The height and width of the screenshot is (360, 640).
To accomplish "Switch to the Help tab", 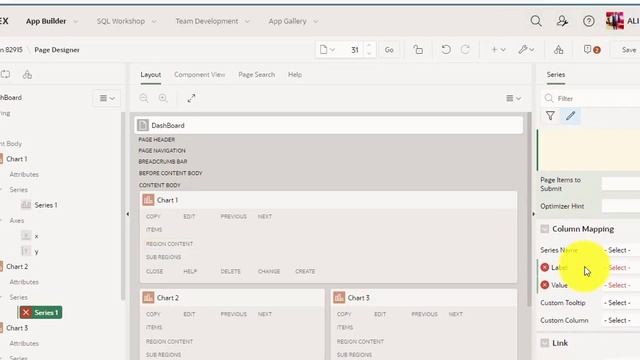I will 295,75.
